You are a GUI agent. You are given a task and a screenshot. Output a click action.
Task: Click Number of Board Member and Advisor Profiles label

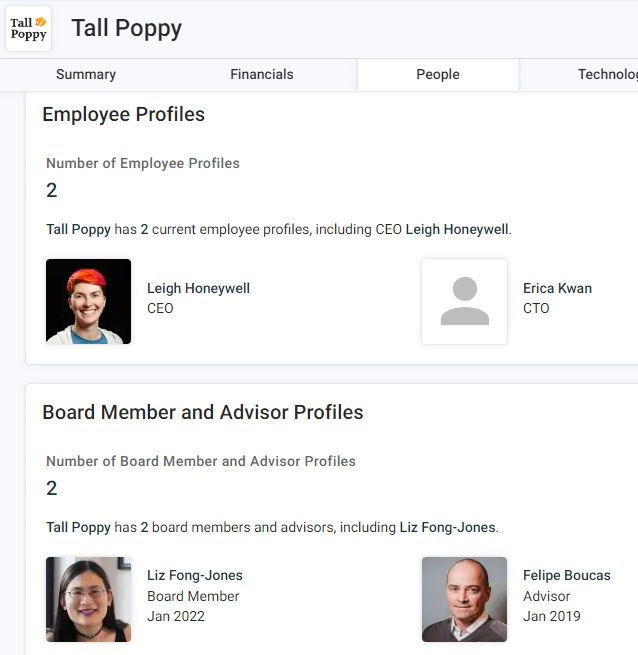(x=201, y=461)
